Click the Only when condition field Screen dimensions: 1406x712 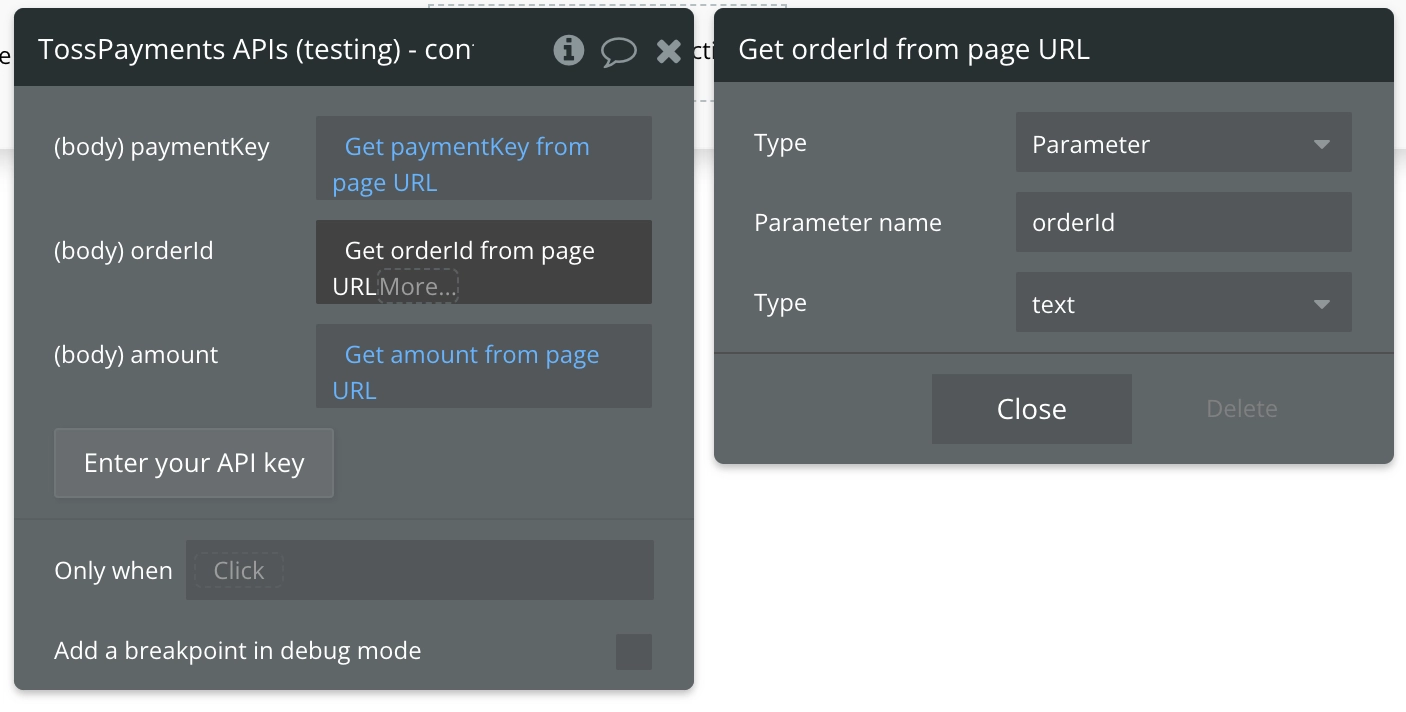click(x=460, y=570)
